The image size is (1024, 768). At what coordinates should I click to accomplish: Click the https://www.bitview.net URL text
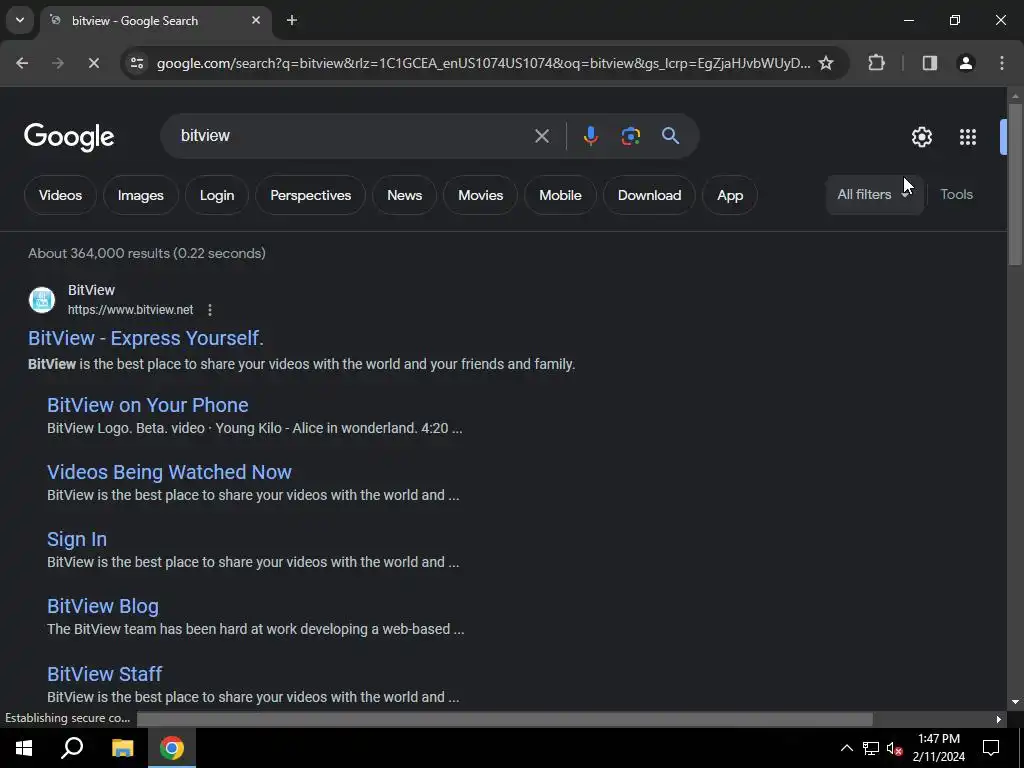[131, 310]
